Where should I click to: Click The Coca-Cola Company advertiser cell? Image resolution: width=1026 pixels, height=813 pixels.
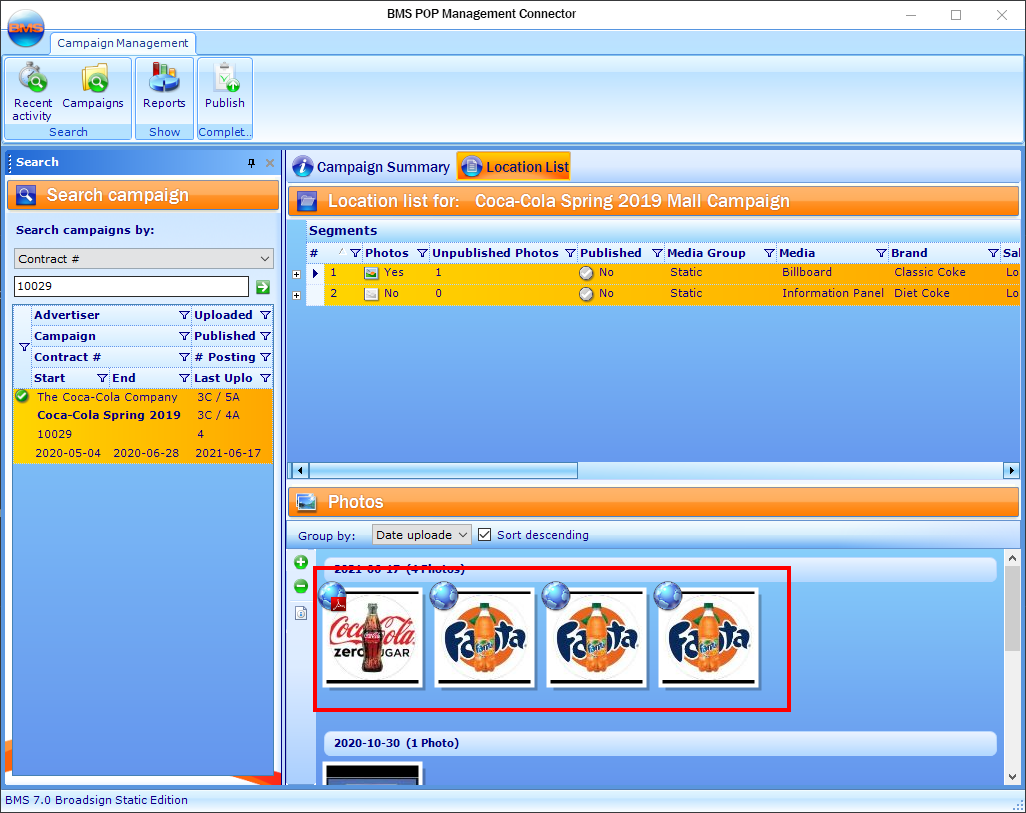pyautogui.click(x=107, y=397)
